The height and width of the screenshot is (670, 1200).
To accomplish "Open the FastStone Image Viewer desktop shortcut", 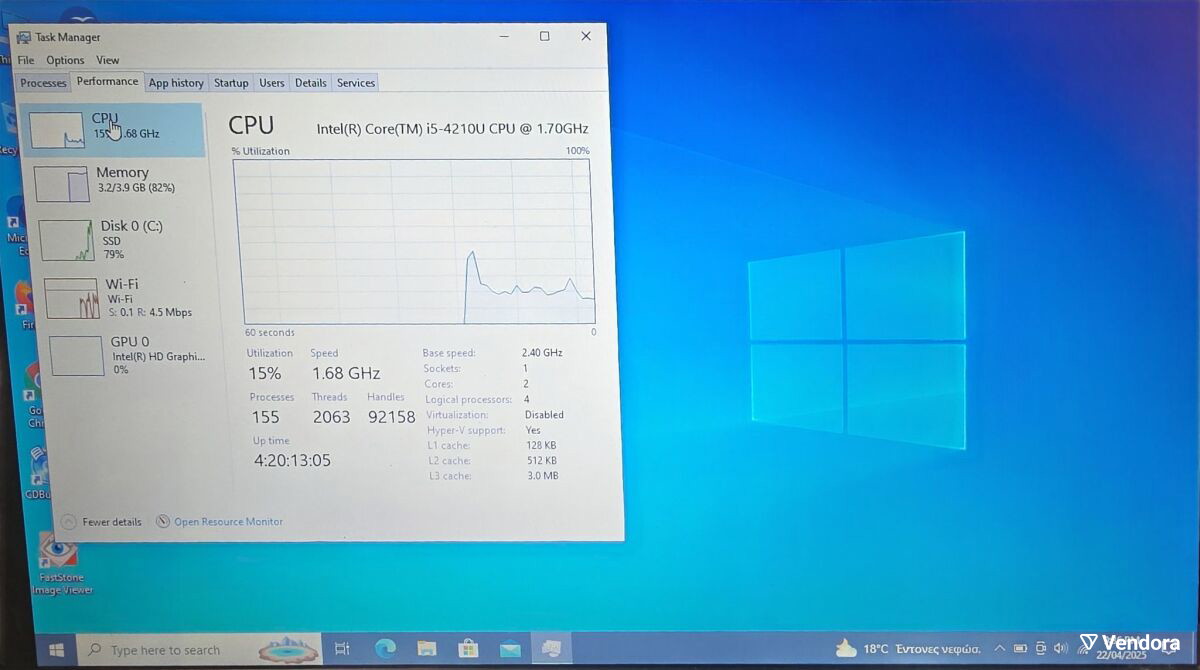I will click(x=60, y=564).
